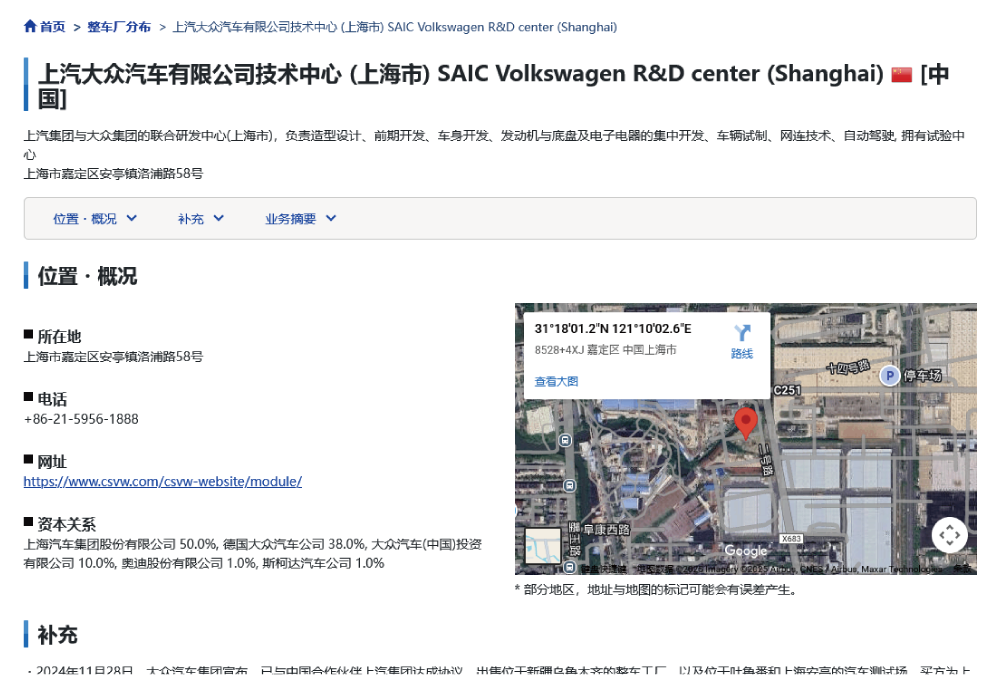Image resolution: width=1000 pixels, height=691 pixels.
Task: Open the csvw.com website link
Action: coord(163,482)
